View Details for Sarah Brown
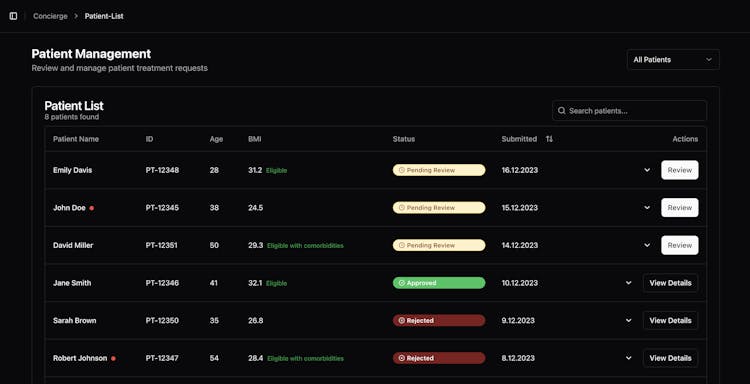The width and height of the screenshot is (750, 384). pos(670,320)
